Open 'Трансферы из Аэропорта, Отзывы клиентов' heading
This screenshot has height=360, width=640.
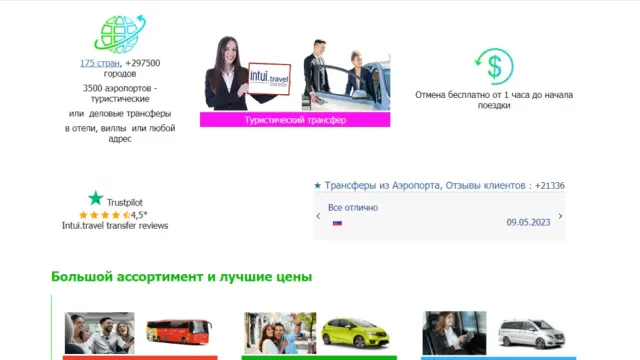[425, 186]
